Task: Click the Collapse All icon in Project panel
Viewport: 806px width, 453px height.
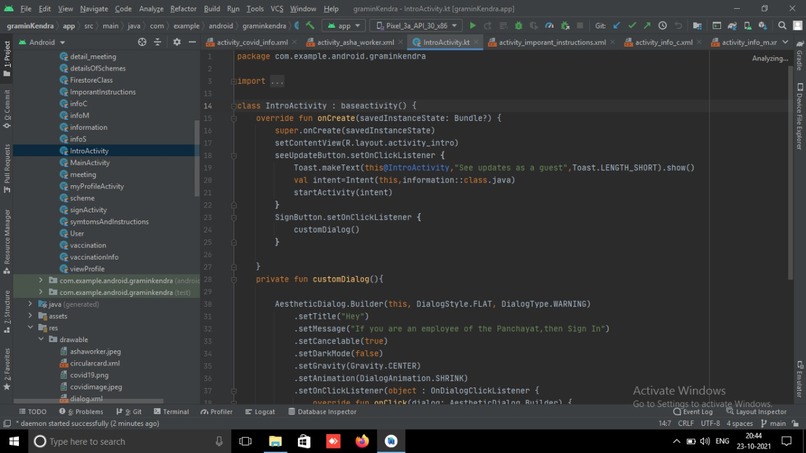Action: [x=157, y=42]
